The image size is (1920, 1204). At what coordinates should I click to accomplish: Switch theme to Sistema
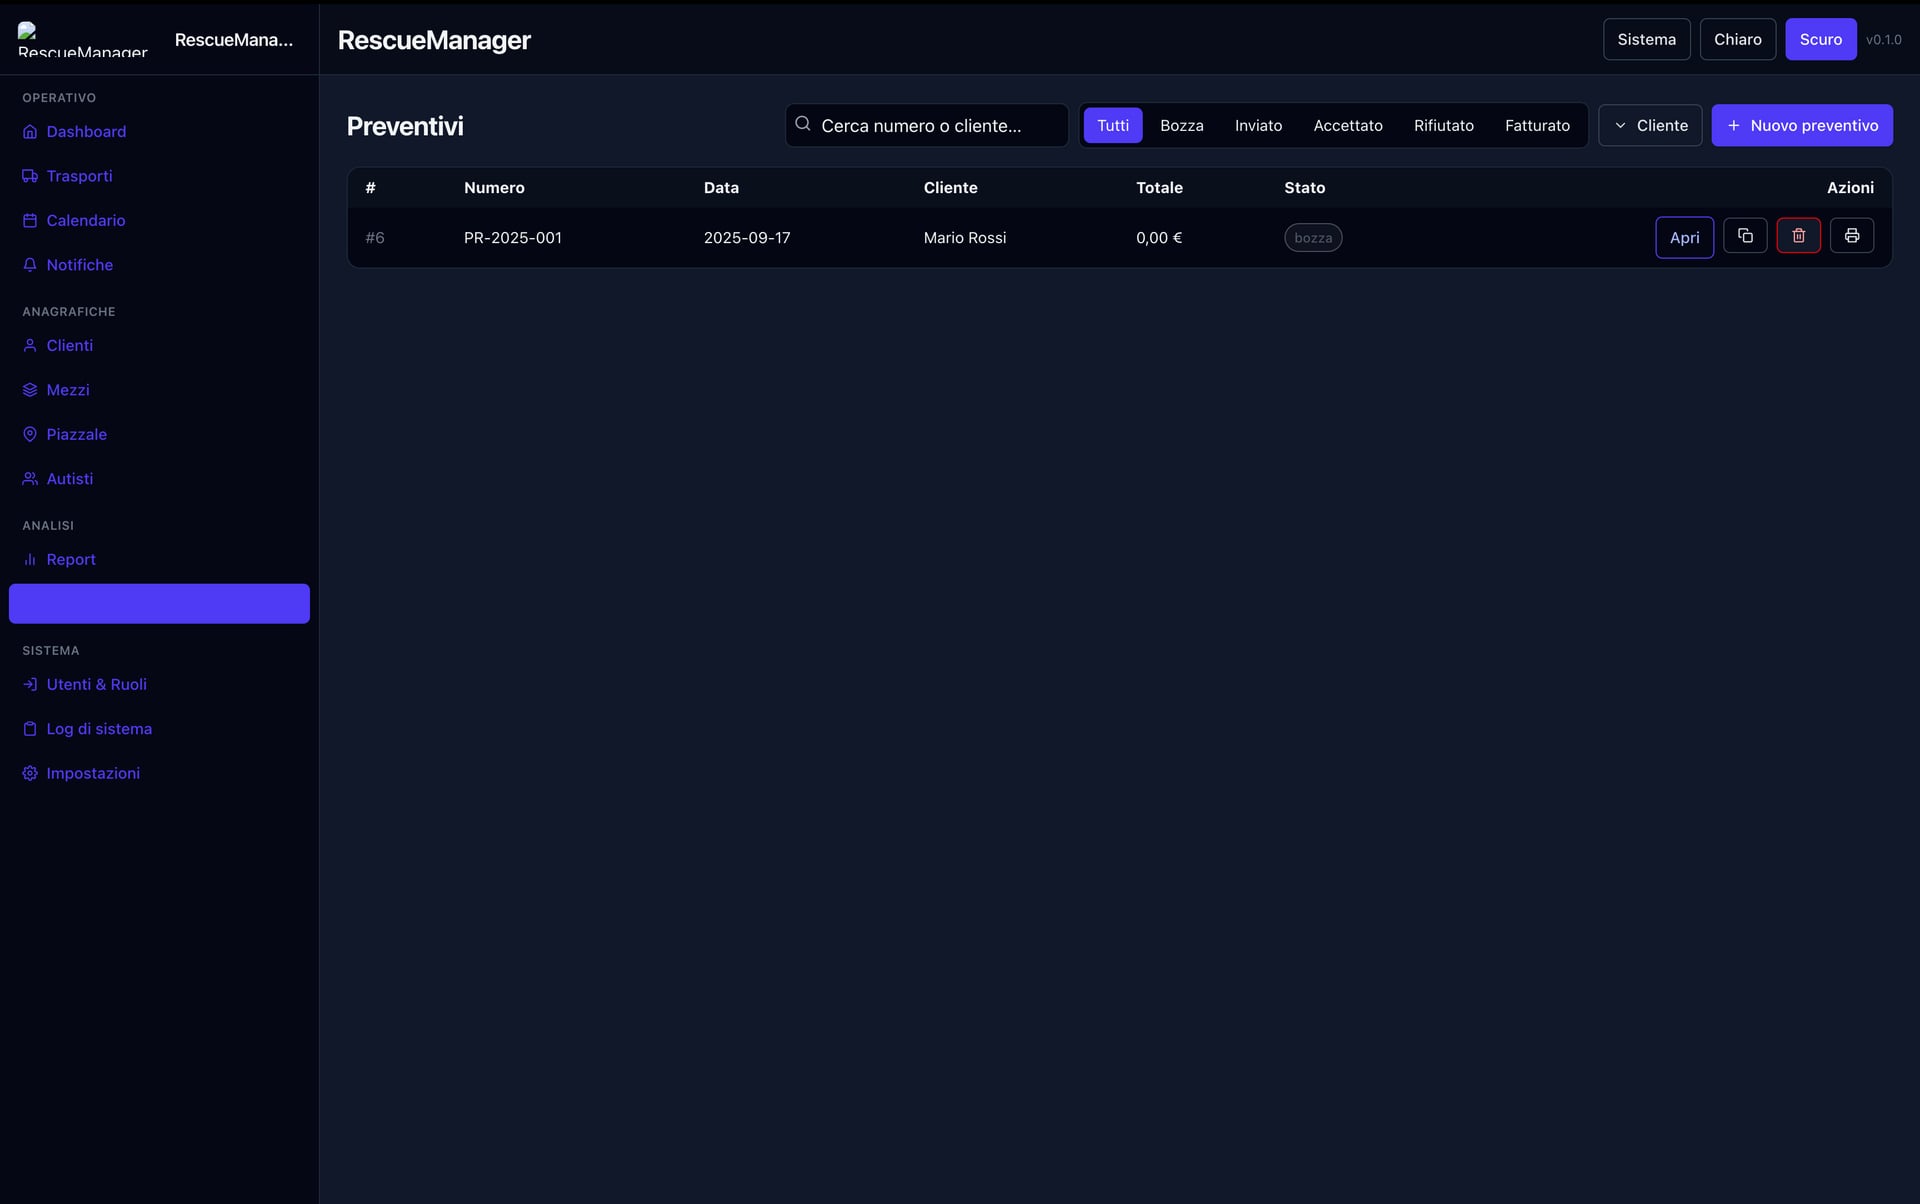pyautogui.click(x=1646, y=39)
